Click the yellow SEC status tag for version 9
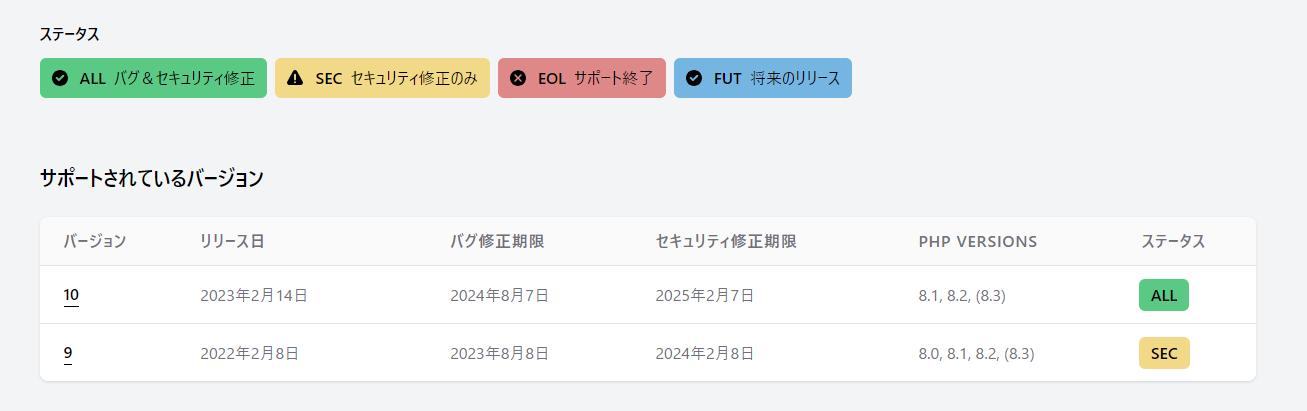The height and width of the screenshot is (411, 1307). coord(1164,353)
